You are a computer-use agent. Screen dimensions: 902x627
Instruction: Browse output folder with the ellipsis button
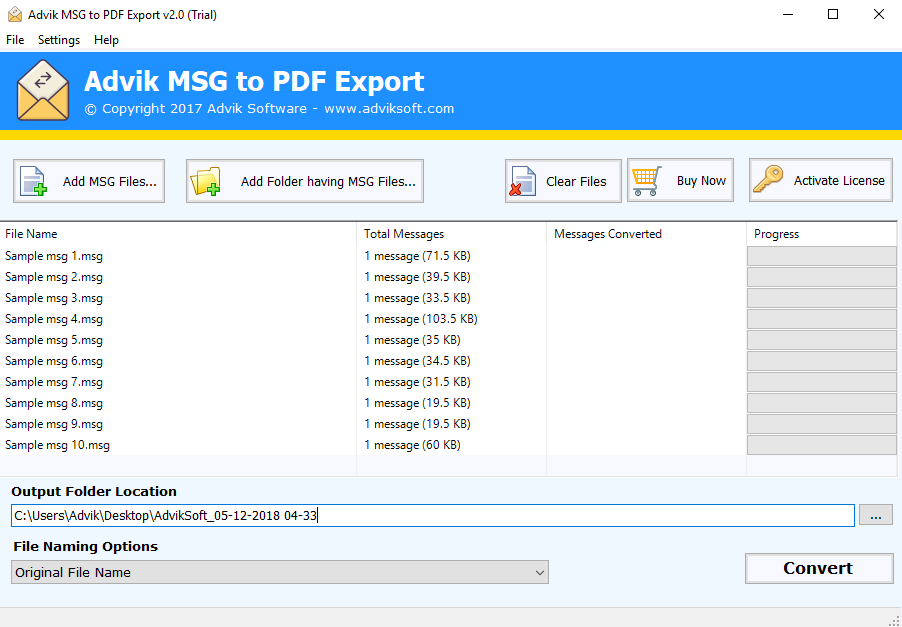pos(876,515)
